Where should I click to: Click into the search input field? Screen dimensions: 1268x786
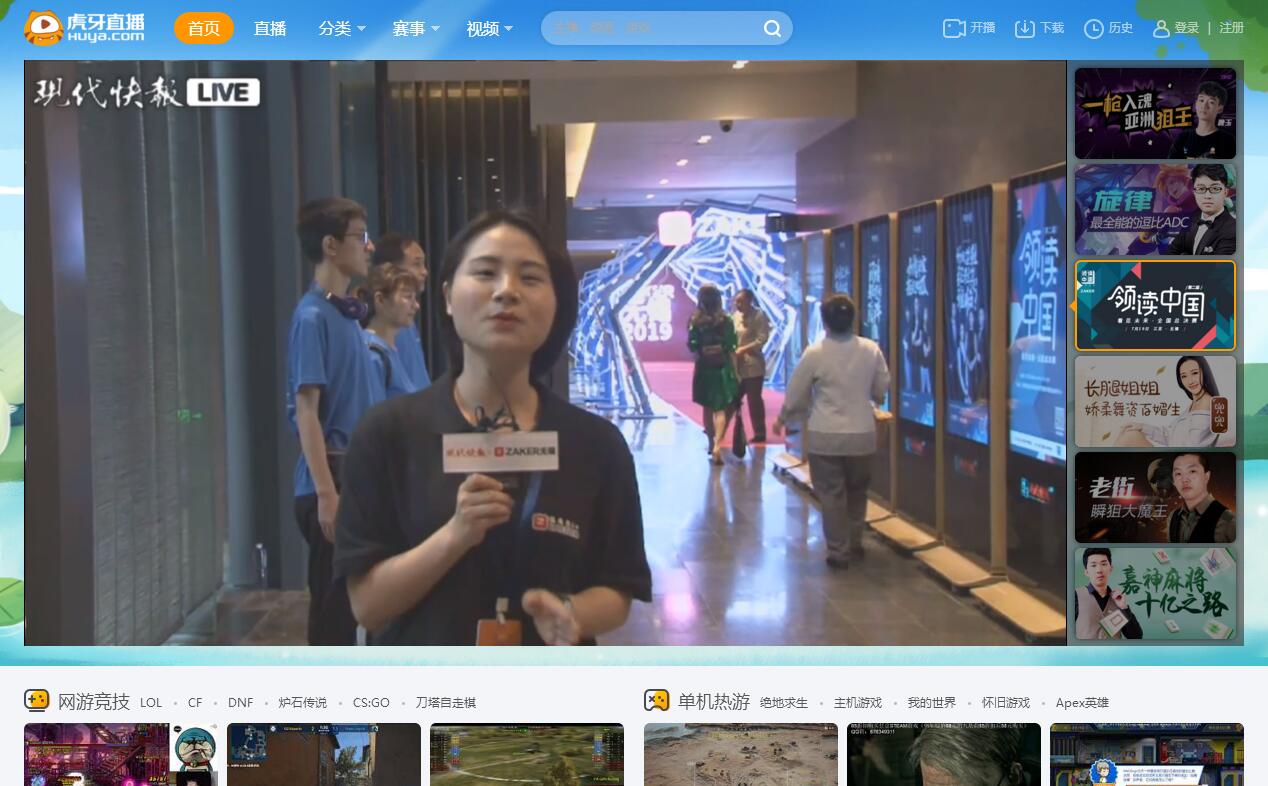[650, 29]
